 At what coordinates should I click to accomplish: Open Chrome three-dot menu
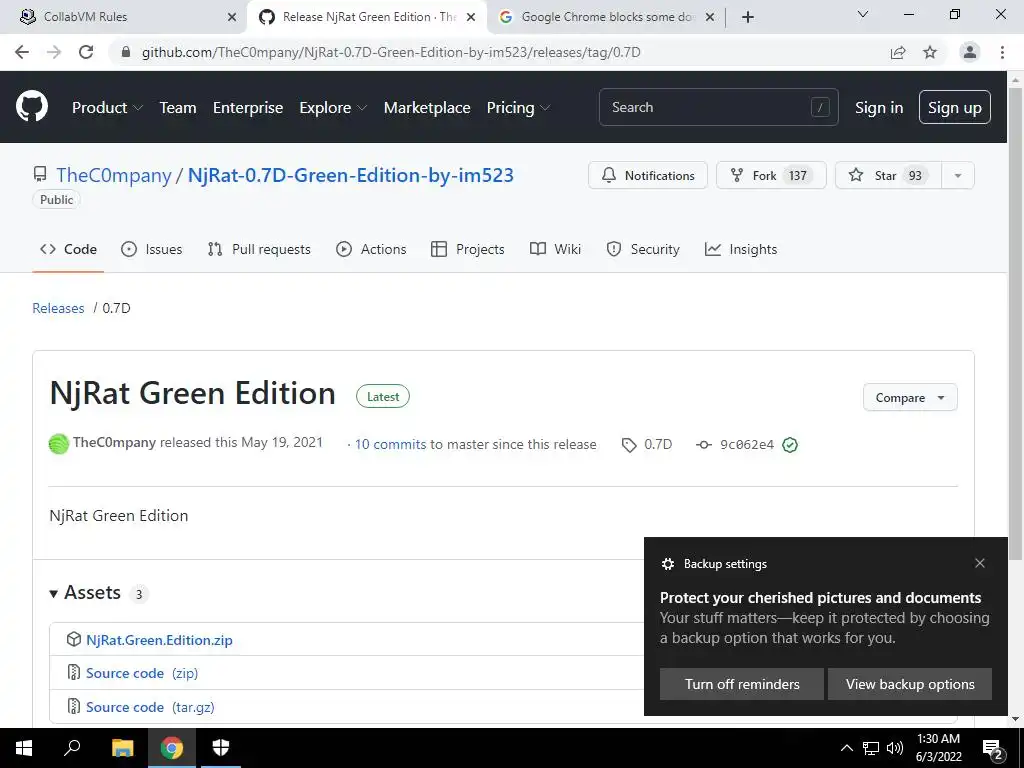pos(1002,52)
